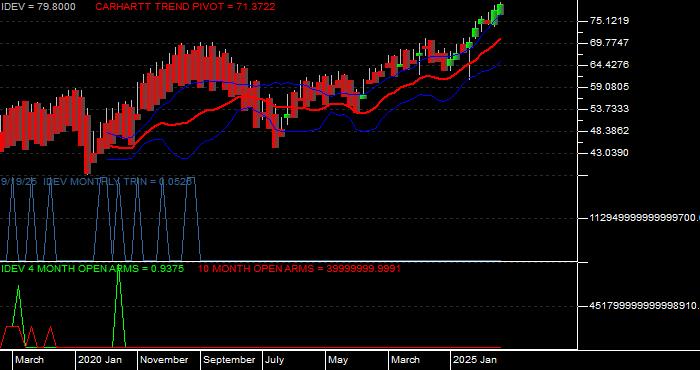Screen dimensions: 700x370
Task: Select the 43.0390 price axis value
Action: [x=610, y=153]
